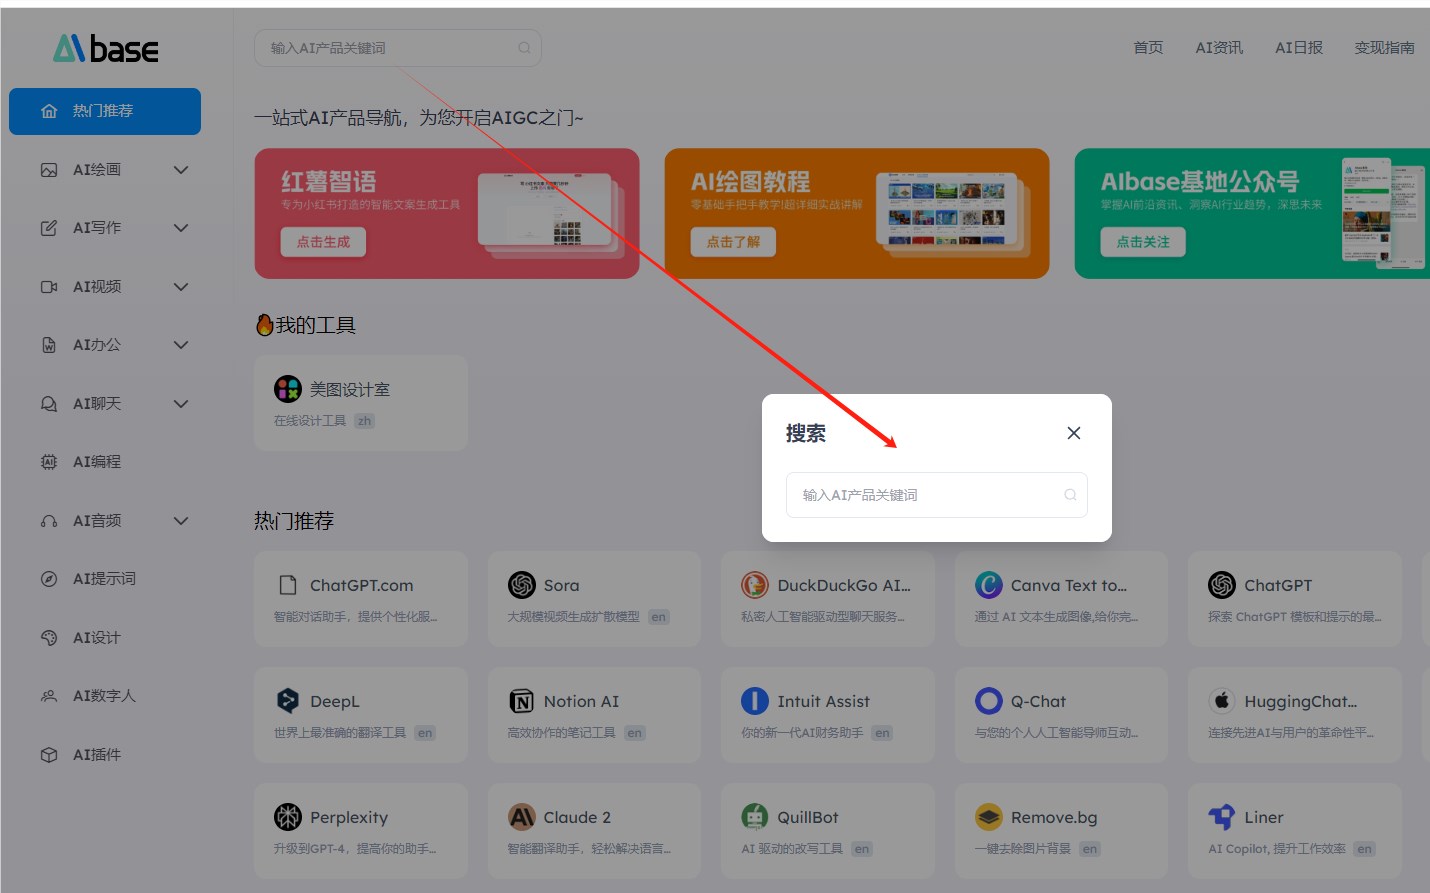The width and height of the screenshot is (1430, 893).
Task: Click the AI数字人 people icon
Action: point(49,696)
